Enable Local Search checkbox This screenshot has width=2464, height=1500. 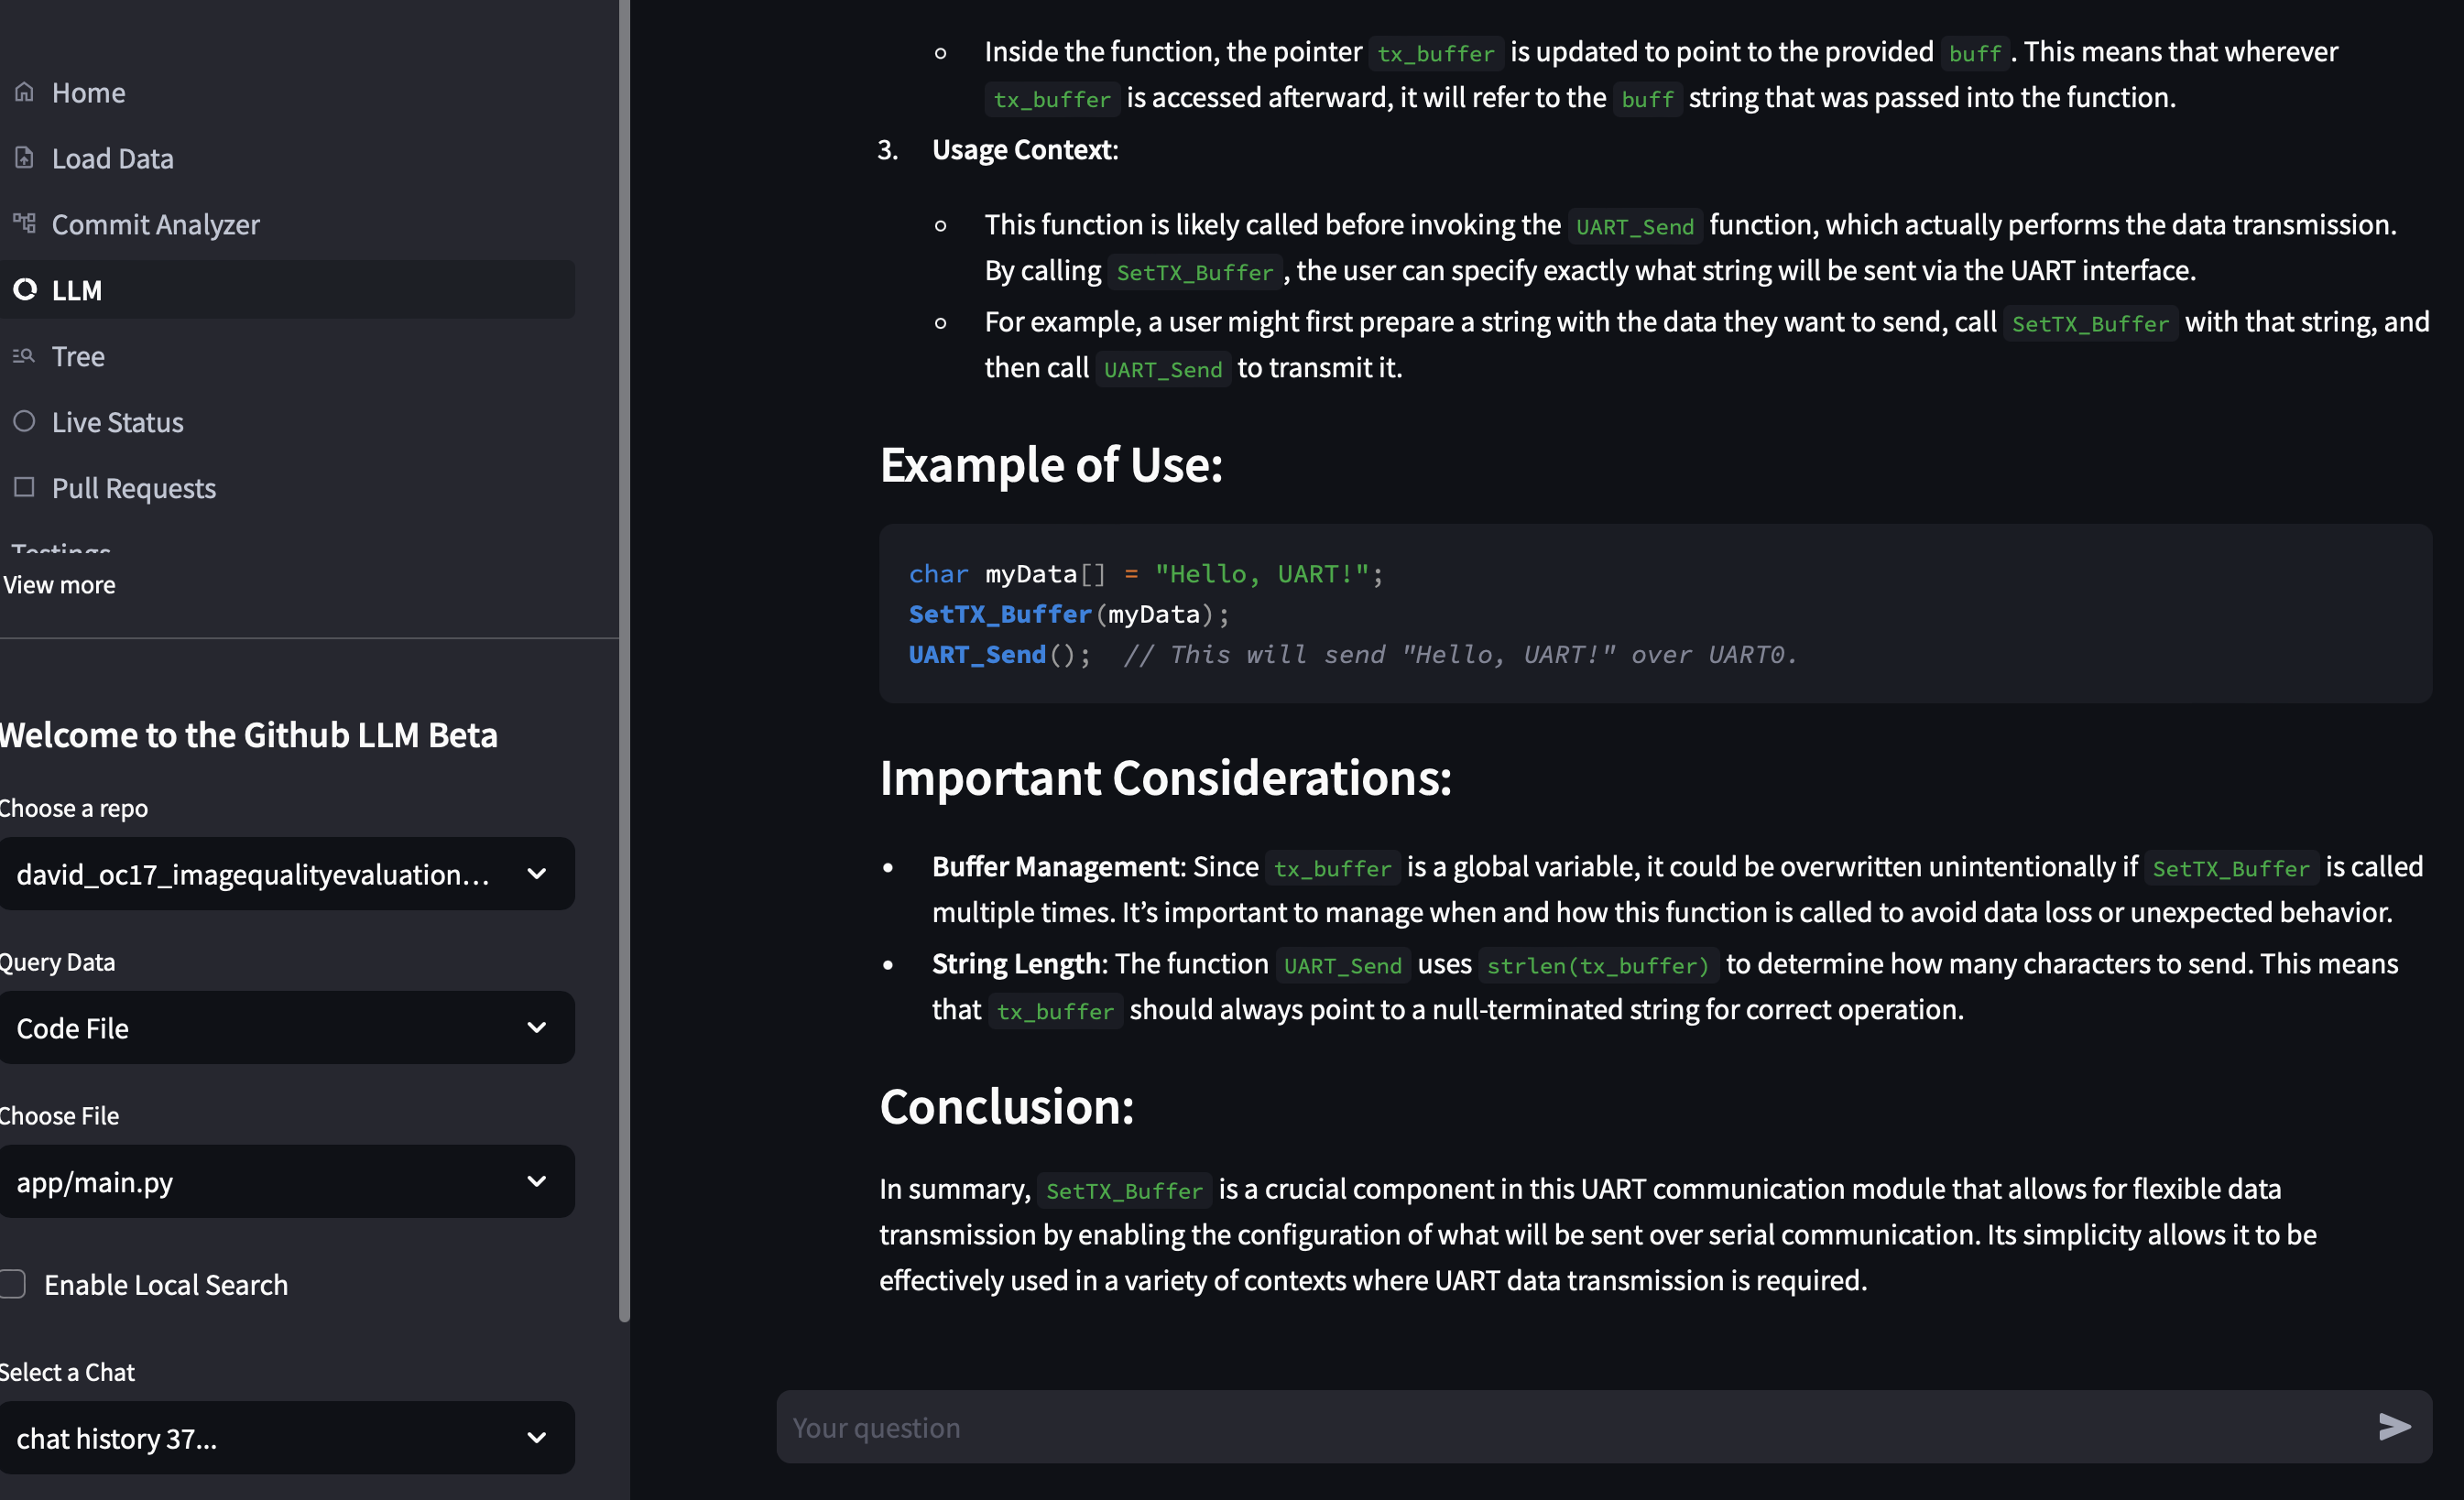(x=12, y=1284)
